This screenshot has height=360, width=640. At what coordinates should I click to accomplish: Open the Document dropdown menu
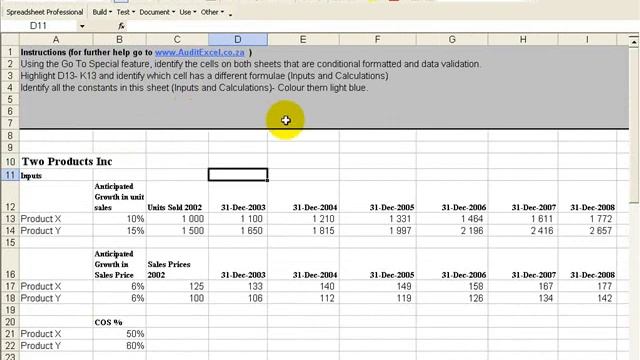[157, 12]
